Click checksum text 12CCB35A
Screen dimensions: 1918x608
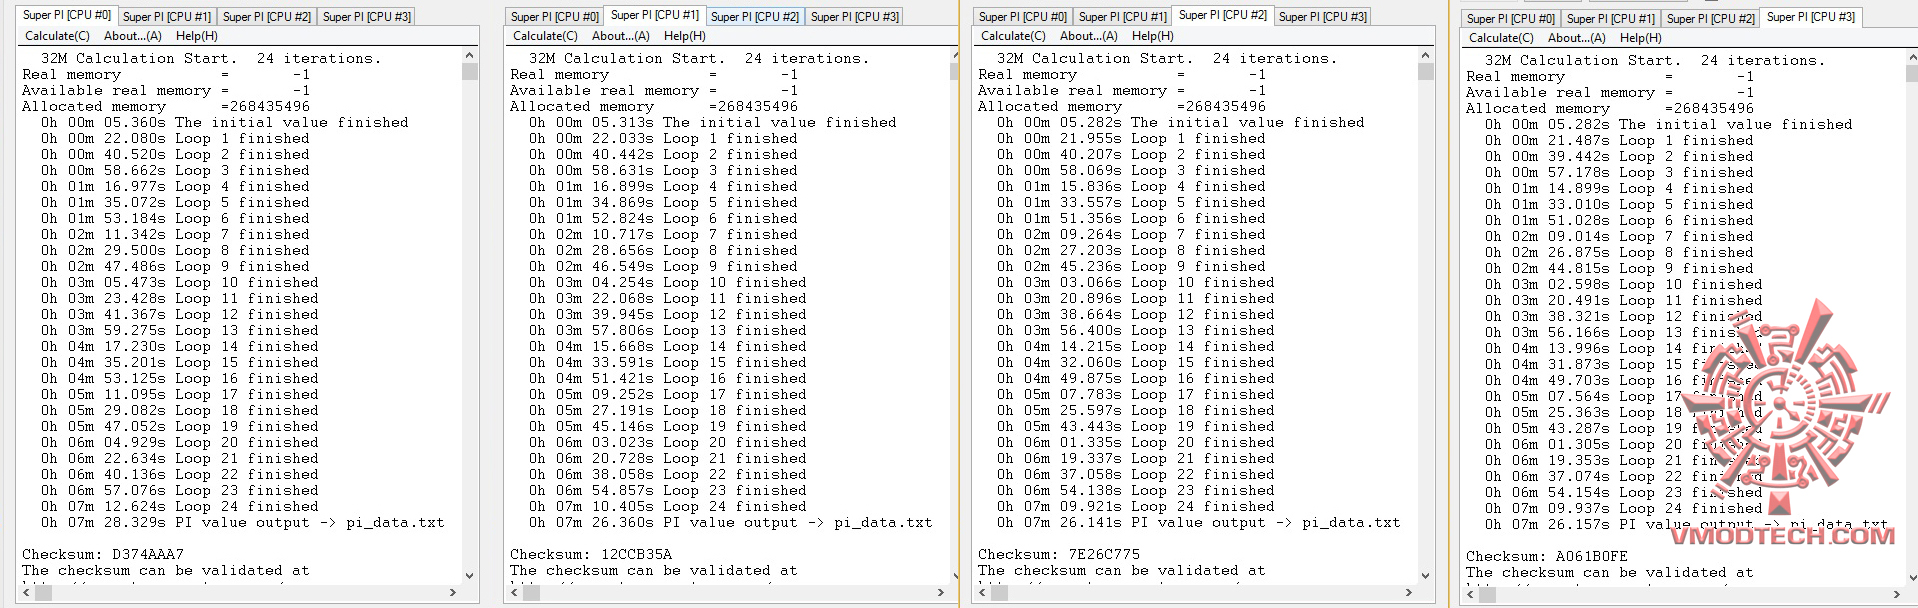(x=636, y=555)
